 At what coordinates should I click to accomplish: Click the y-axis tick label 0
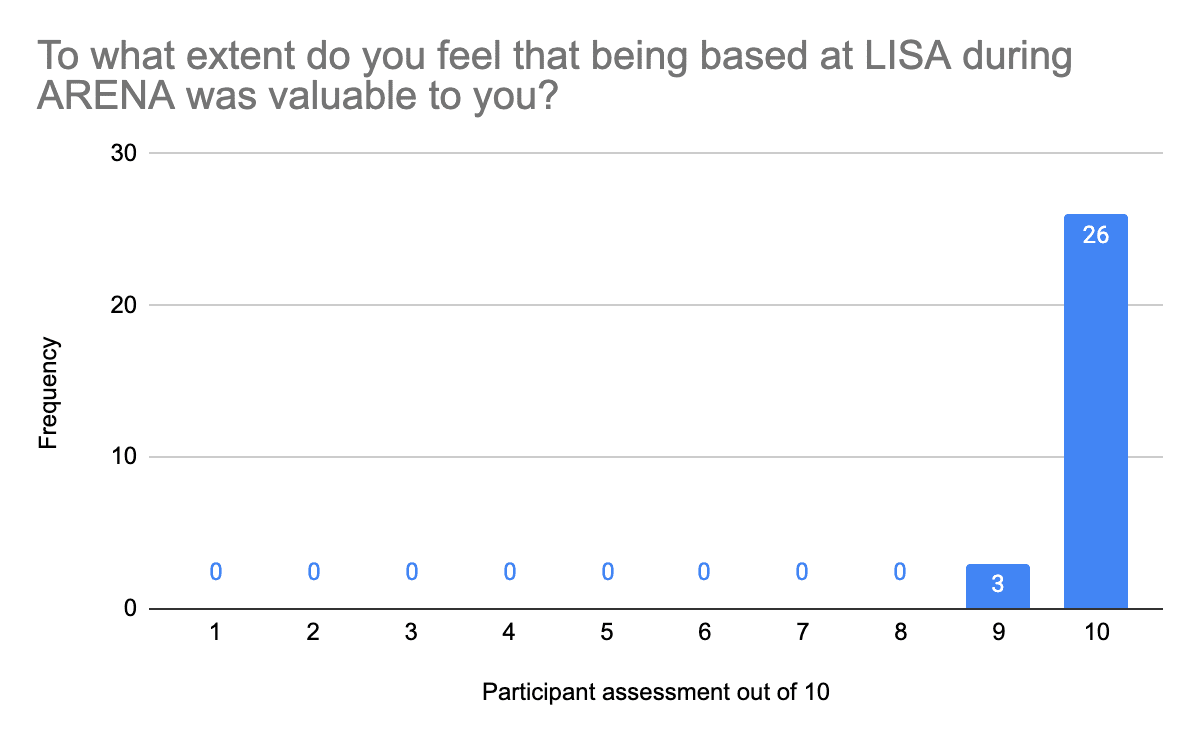132,609
